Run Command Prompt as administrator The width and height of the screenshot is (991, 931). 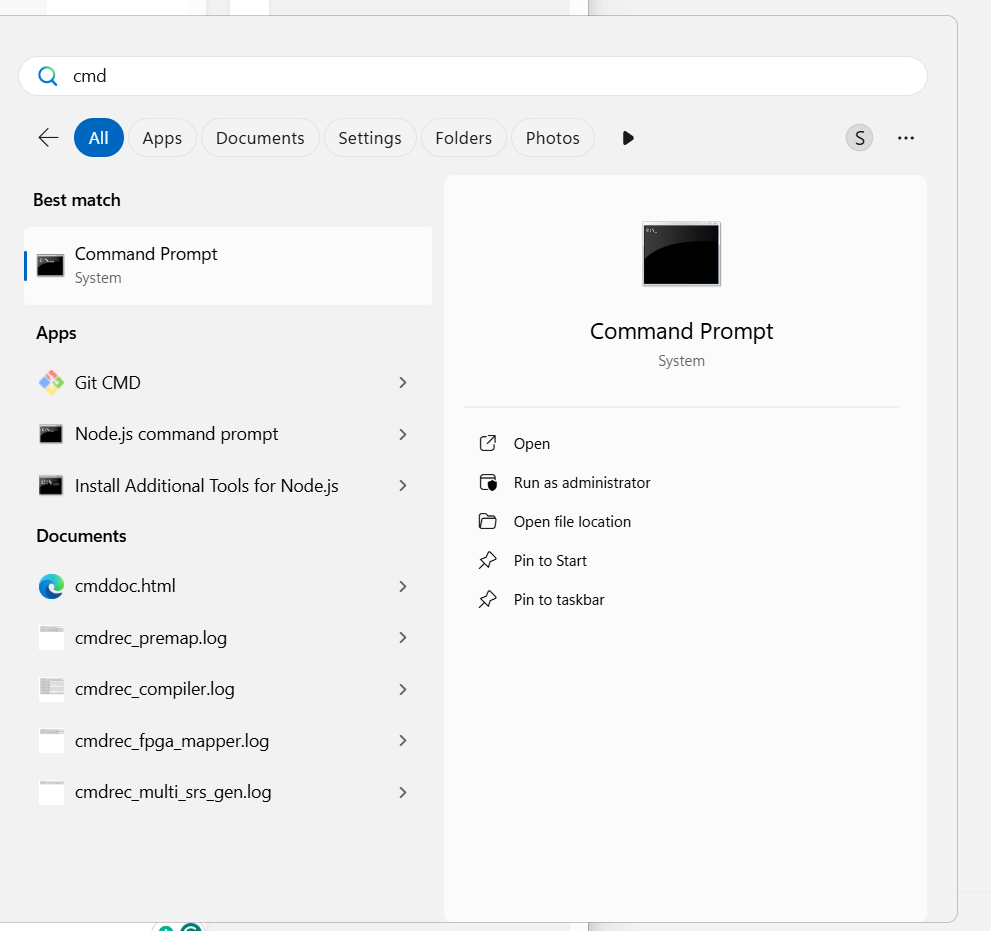(x=581, y=483)
